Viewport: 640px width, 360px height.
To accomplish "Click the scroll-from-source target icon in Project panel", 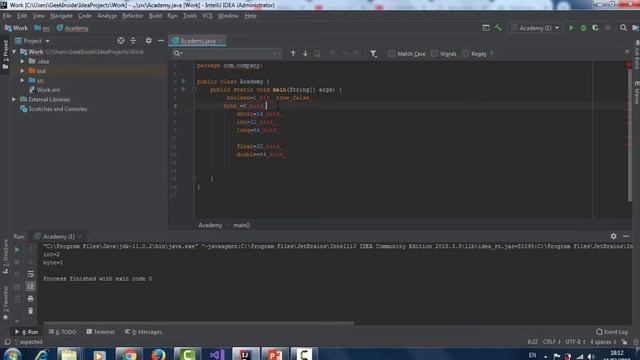I will coord(121,40).
